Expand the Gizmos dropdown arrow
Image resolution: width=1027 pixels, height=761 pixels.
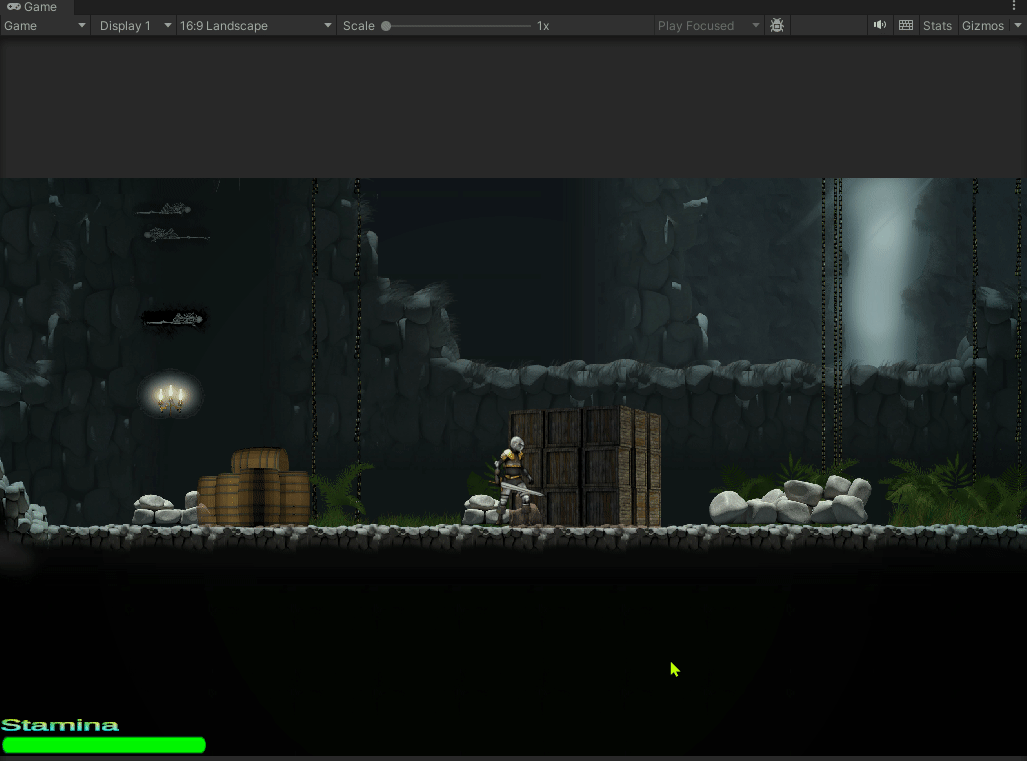[1018, 25]
